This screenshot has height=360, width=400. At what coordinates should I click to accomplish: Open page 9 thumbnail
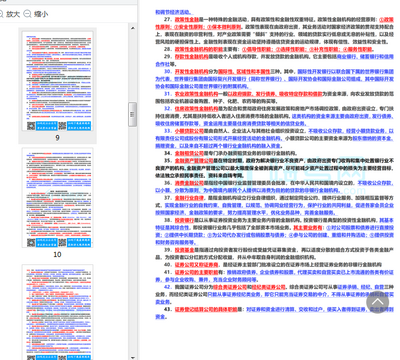[x=57, y=81]
